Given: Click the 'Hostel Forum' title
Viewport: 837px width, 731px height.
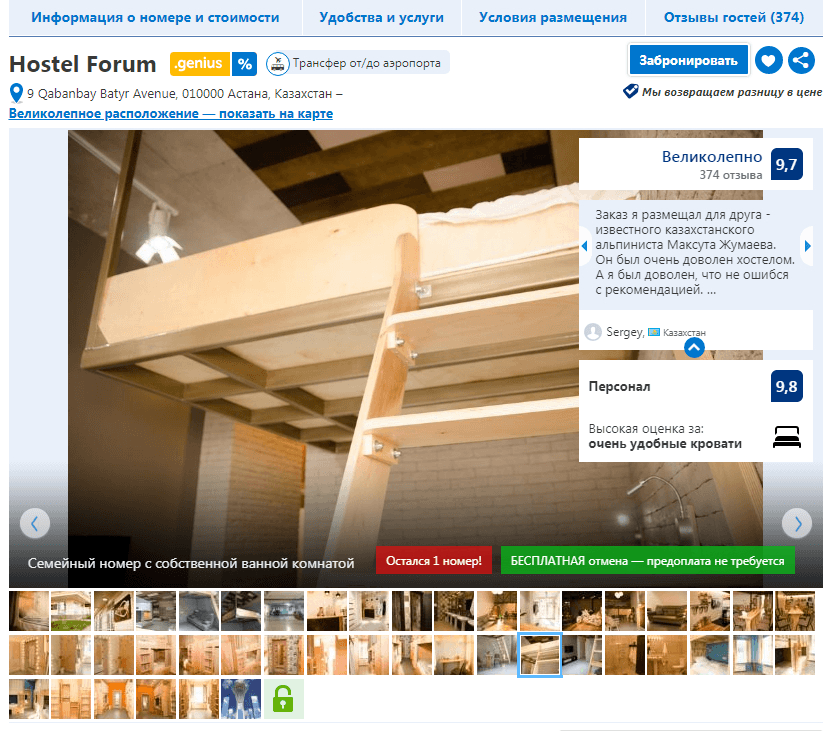Looking at the screenshot, I should pyautogui.click(x=83, y=64).
